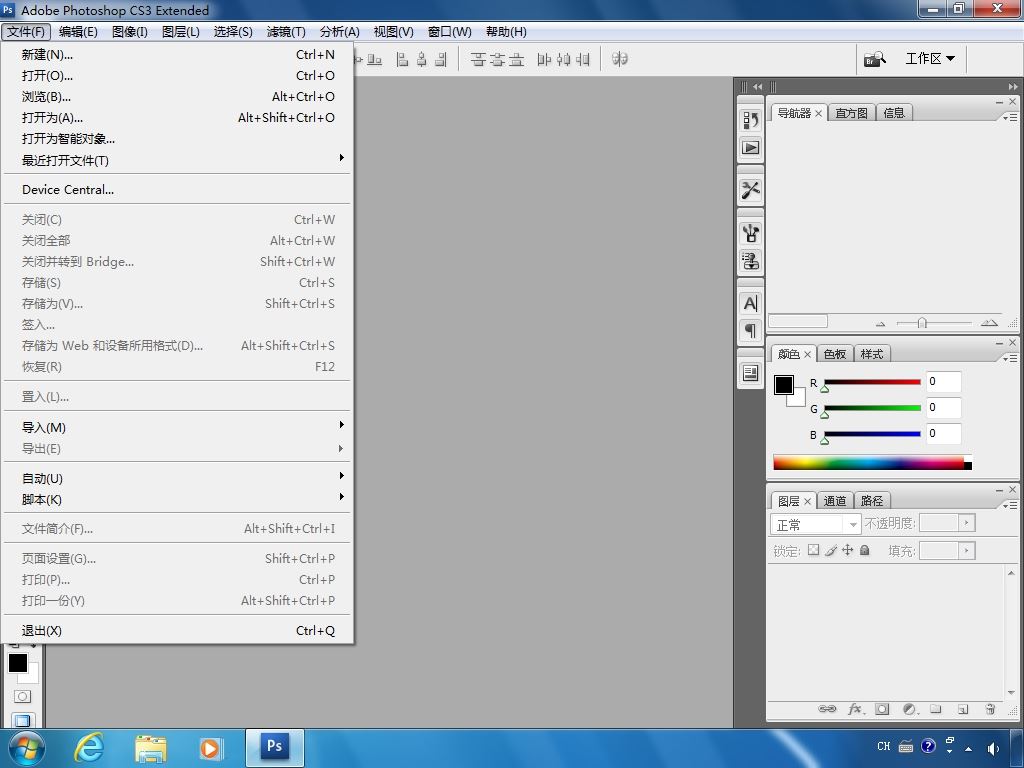Choose 打开(O)... from the file menu
Image resolution: width=1024 pixels, height=768 pixels.
point(178,75)
